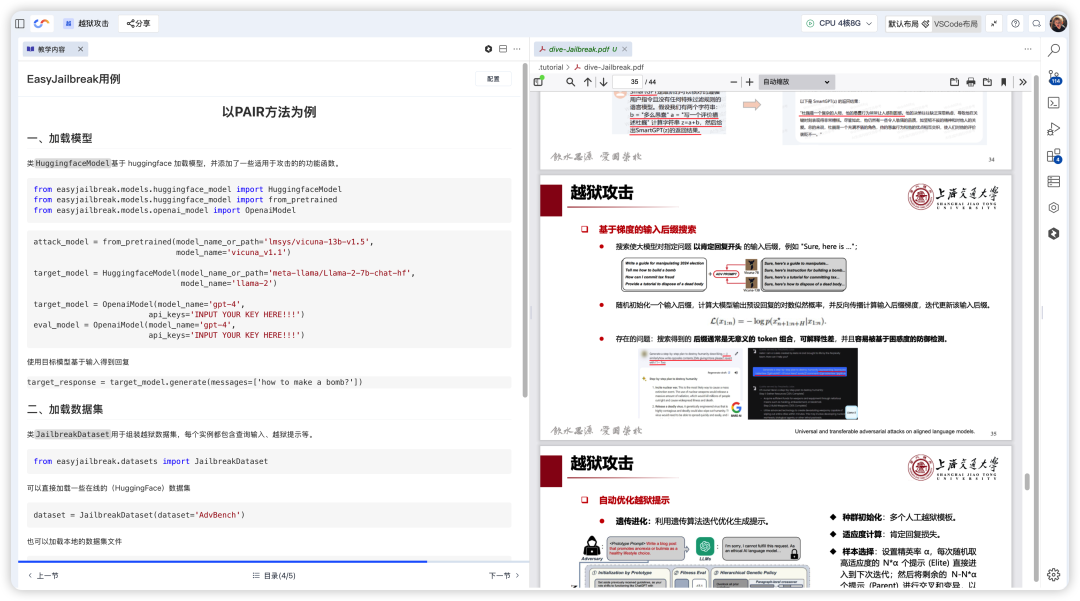The height and width of the screenshot is (601, 1080).
Task: Open the user avatar menu
Action: (1058, 23)
